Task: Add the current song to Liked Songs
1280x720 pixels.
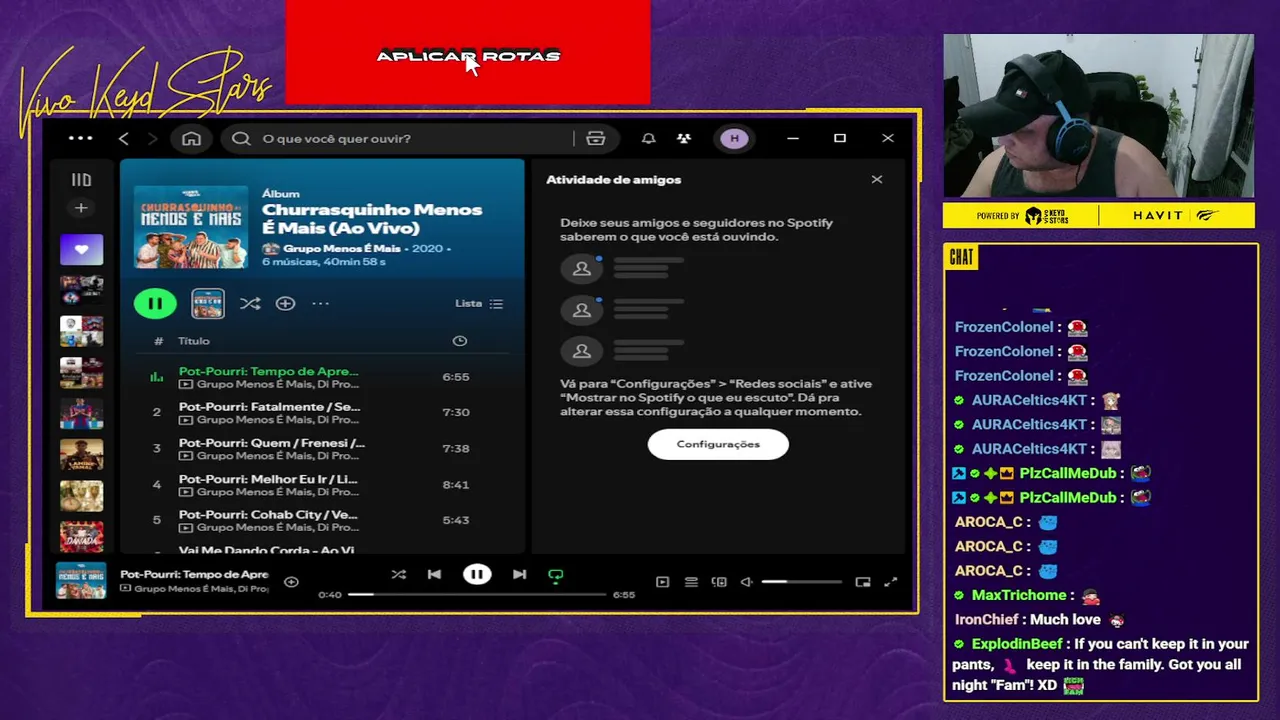Action: tap(291, 582)
